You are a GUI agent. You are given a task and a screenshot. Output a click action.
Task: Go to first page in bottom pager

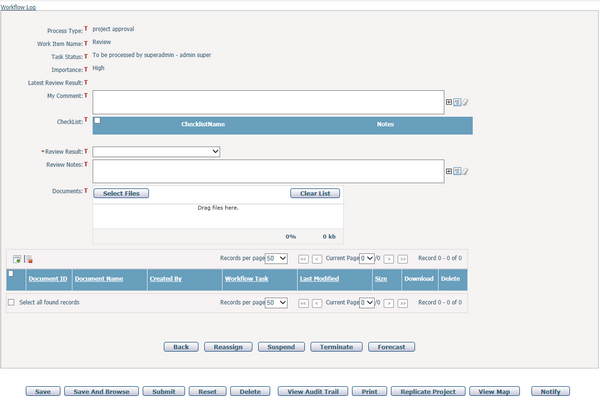click(303, 303)
